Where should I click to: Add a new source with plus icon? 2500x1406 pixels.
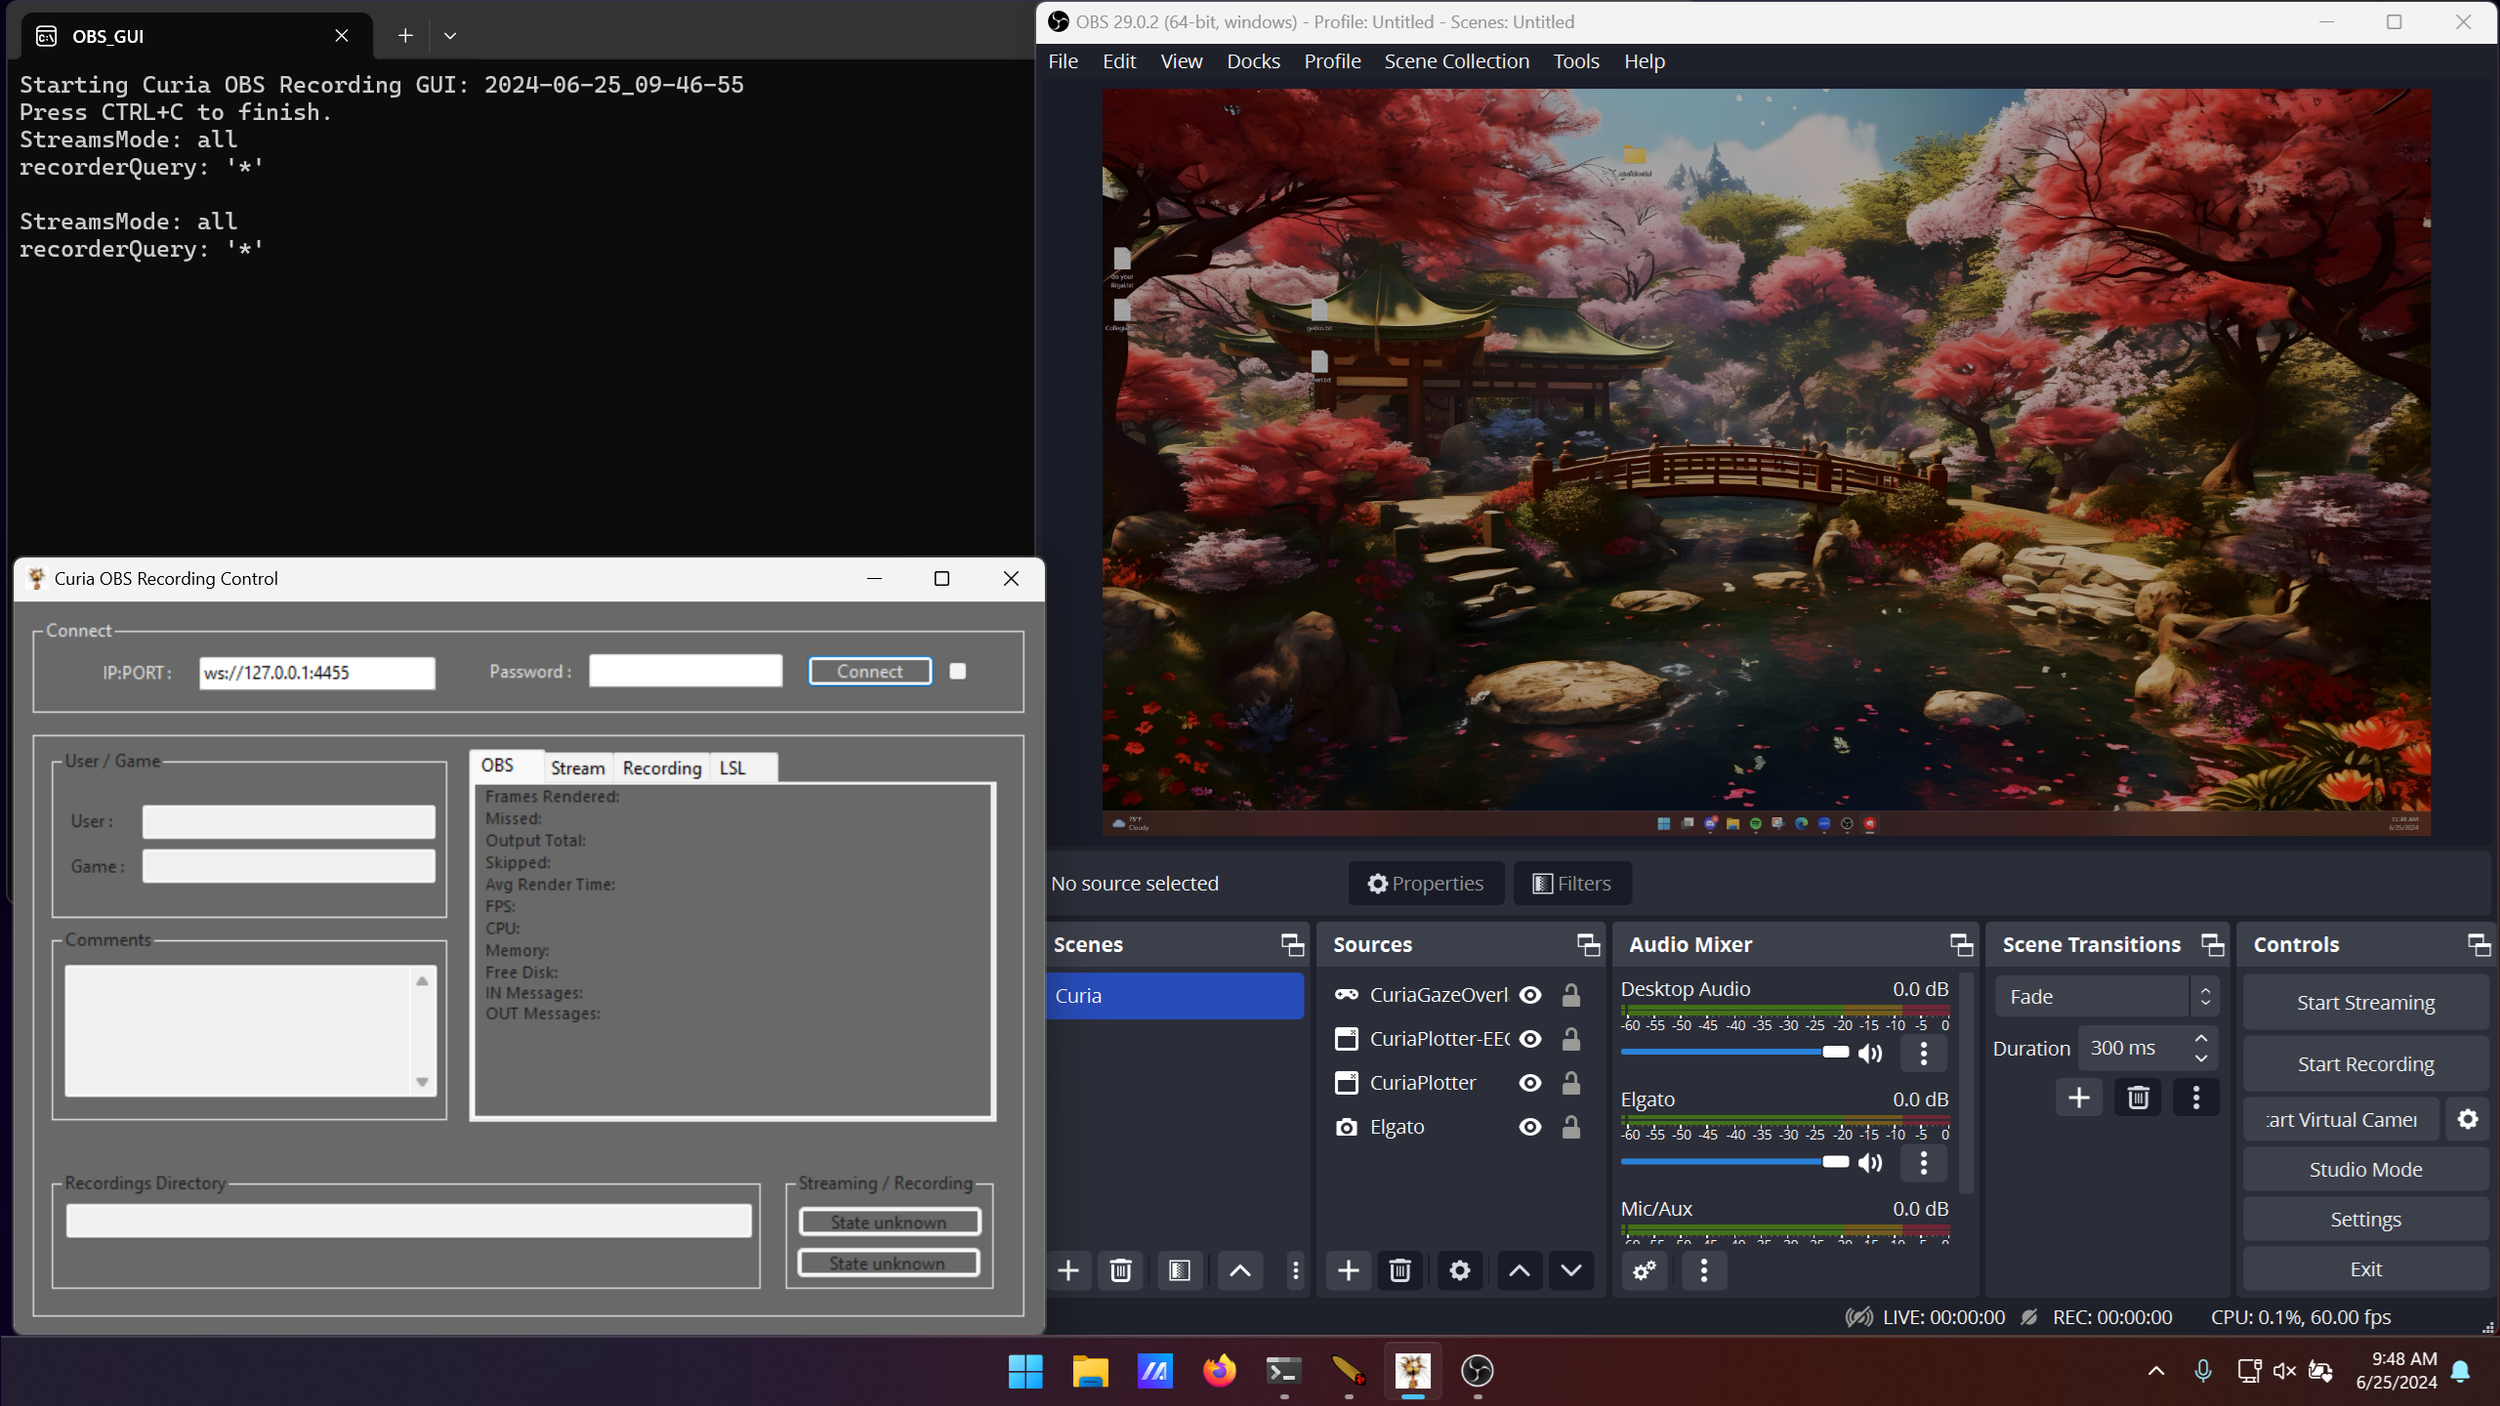(1347, 1270)
